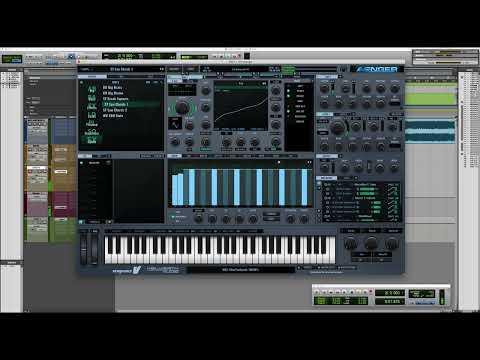
Task: Select the Saw Chords 2 preset in the list
Action: click(x=115, y=110)
